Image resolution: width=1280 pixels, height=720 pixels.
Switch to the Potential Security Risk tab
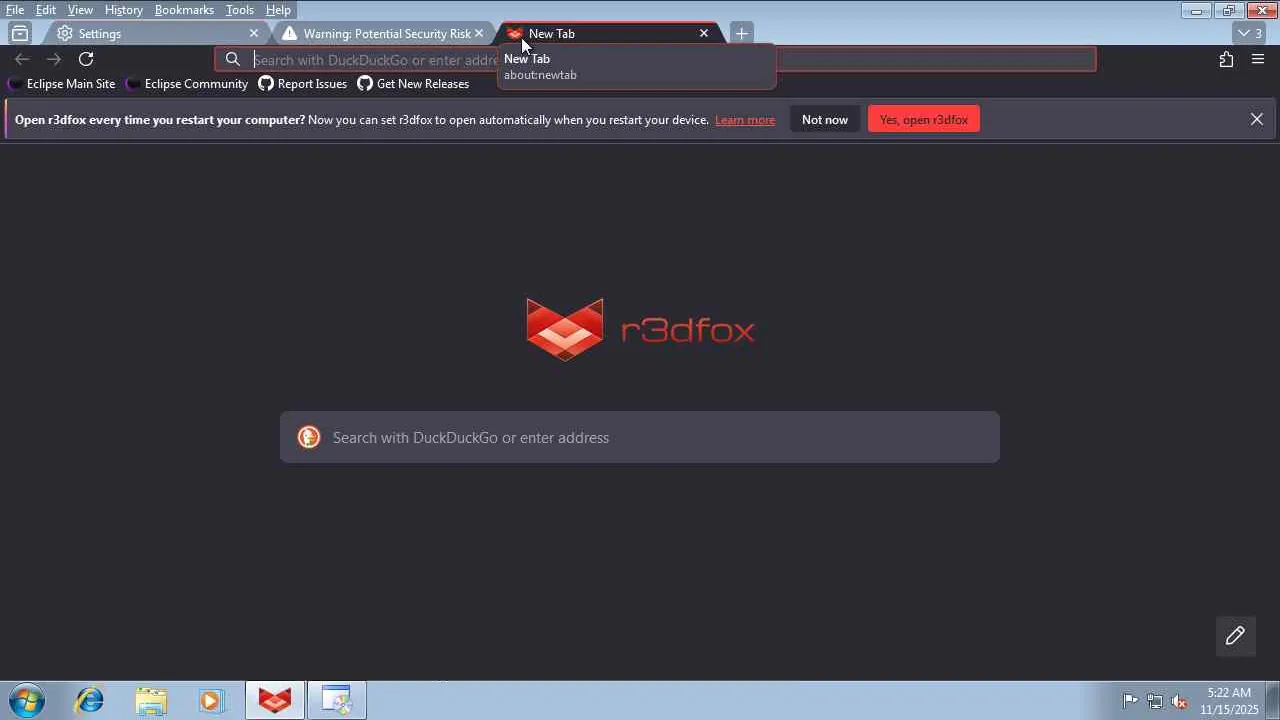click(x=384, y=33)
